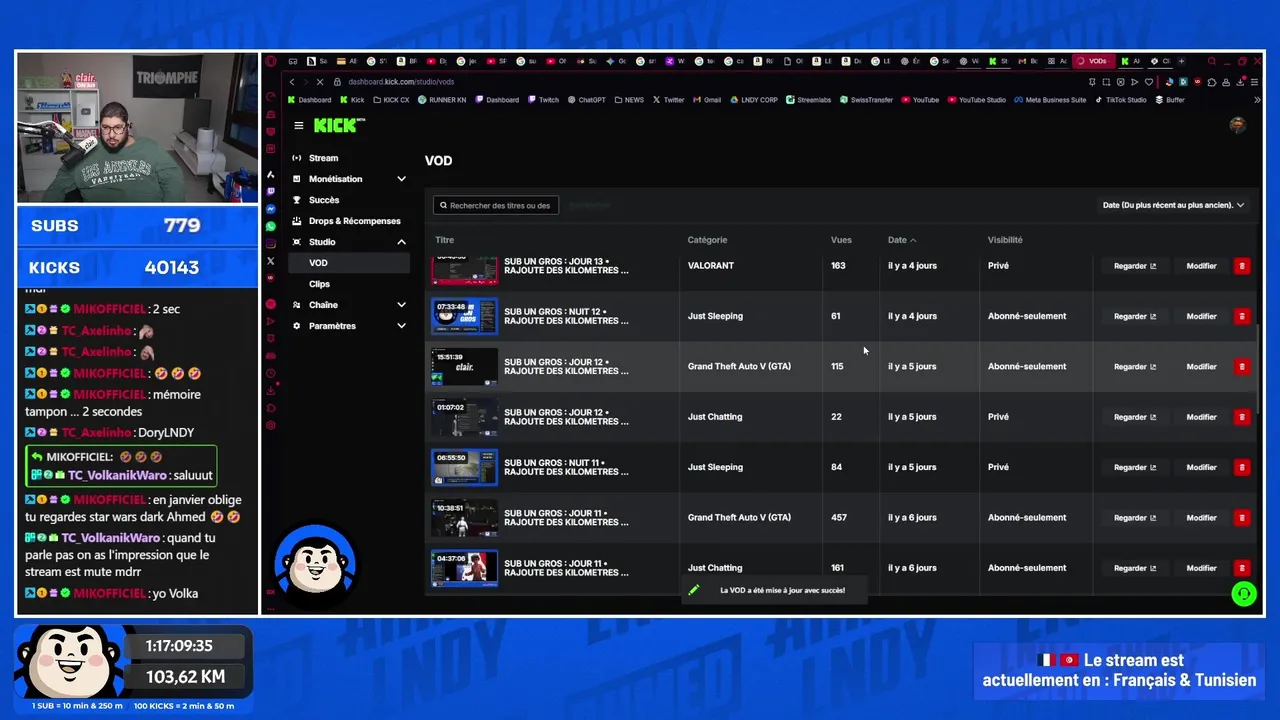Delete the JOUR 12 Just Chatting VOD
1280x720 pixels.
(1242, 417)
